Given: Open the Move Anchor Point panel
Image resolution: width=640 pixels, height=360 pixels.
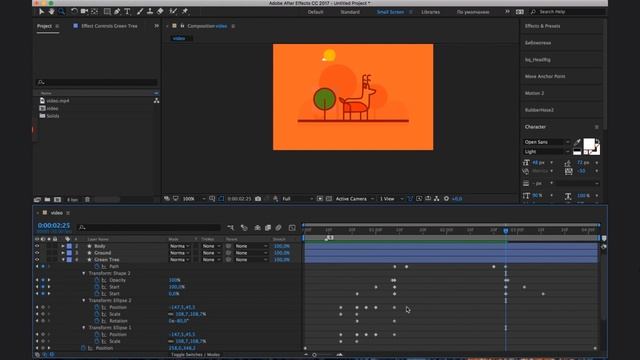Looking at the screenshot, I should coord(545,76).
